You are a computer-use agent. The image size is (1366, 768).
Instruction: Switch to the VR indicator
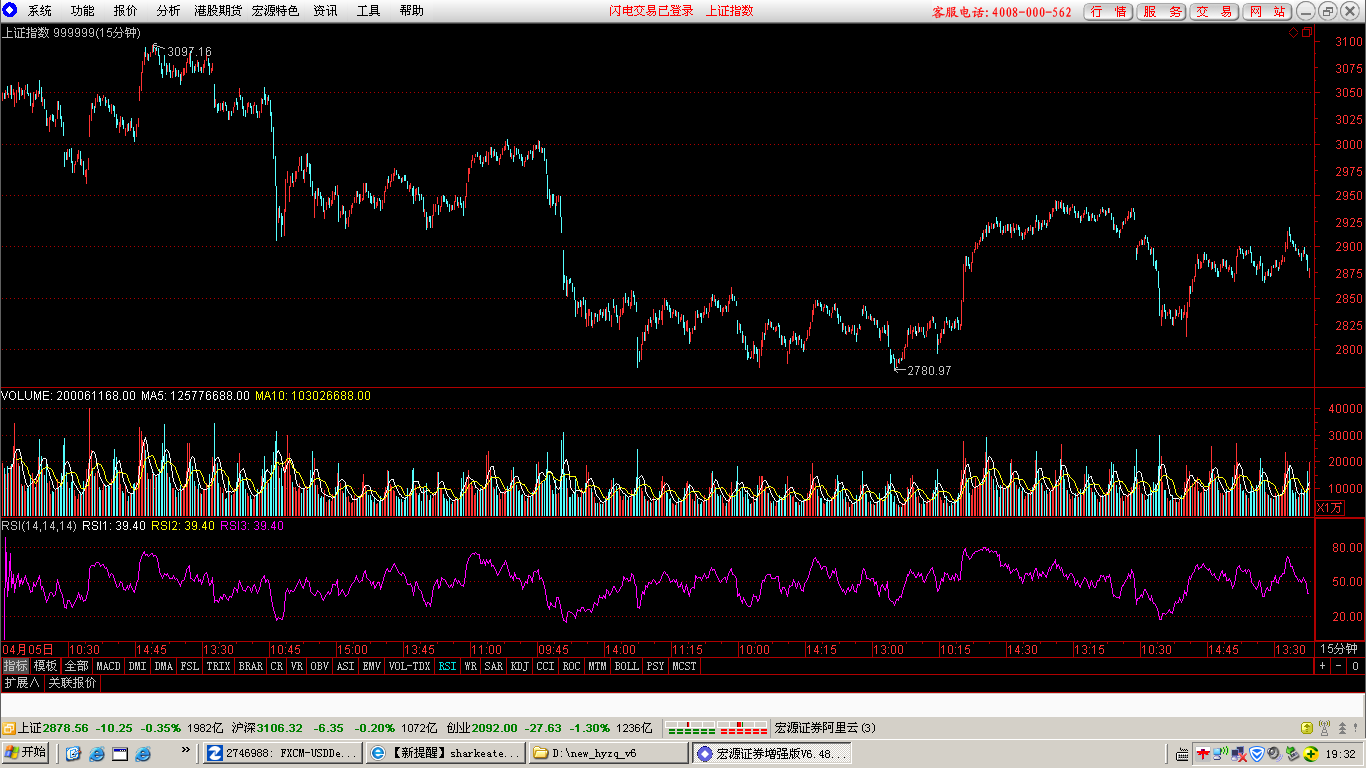[297, 666]
